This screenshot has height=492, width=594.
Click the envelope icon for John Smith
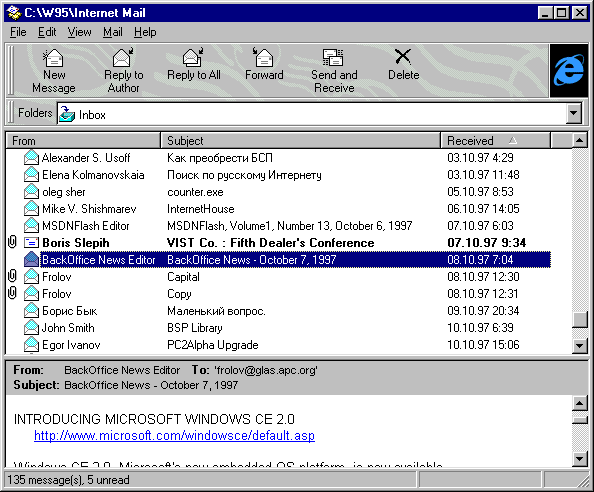[x=31, y=328]
